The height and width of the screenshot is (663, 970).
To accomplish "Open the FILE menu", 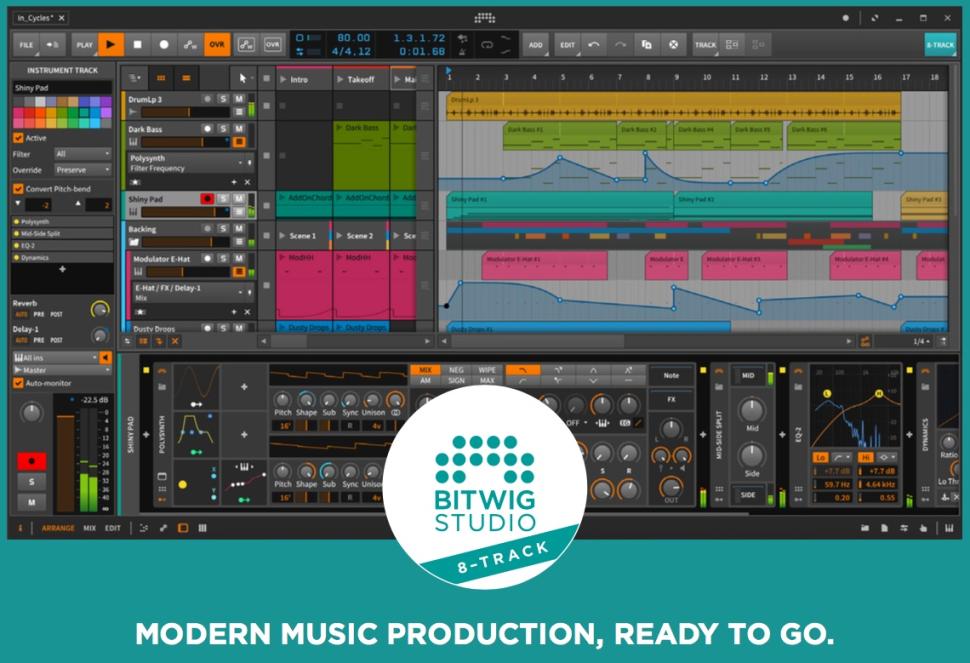I will pos(26,45).
